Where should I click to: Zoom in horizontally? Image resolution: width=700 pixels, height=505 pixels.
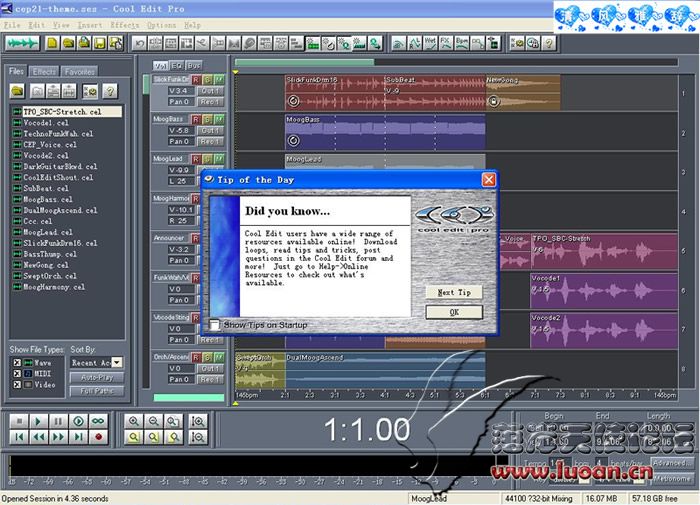tap(133, 421)
